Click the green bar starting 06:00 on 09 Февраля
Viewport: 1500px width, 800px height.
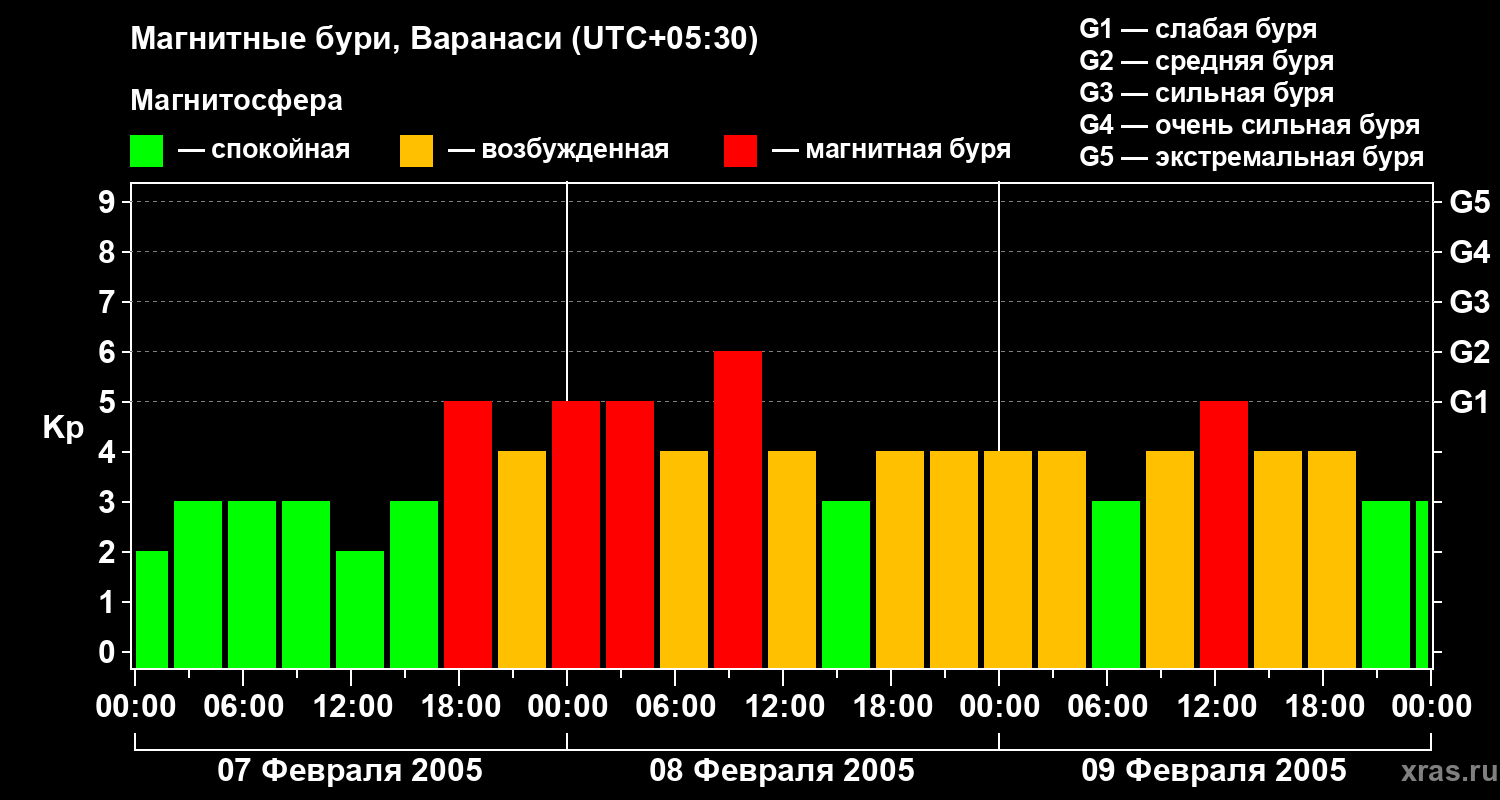[1116, 585]
